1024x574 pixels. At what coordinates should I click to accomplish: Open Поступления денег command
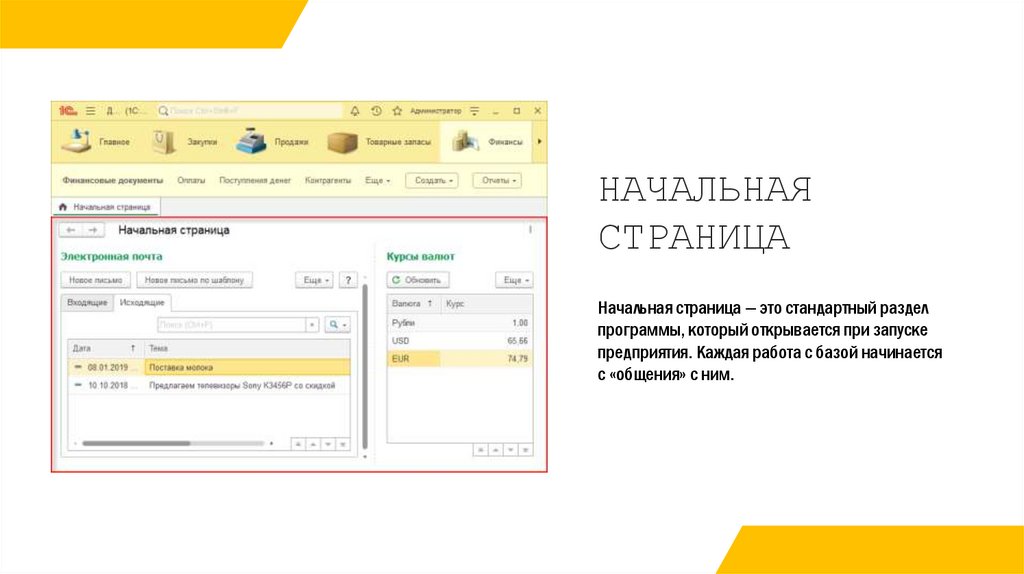coord(255,180)
